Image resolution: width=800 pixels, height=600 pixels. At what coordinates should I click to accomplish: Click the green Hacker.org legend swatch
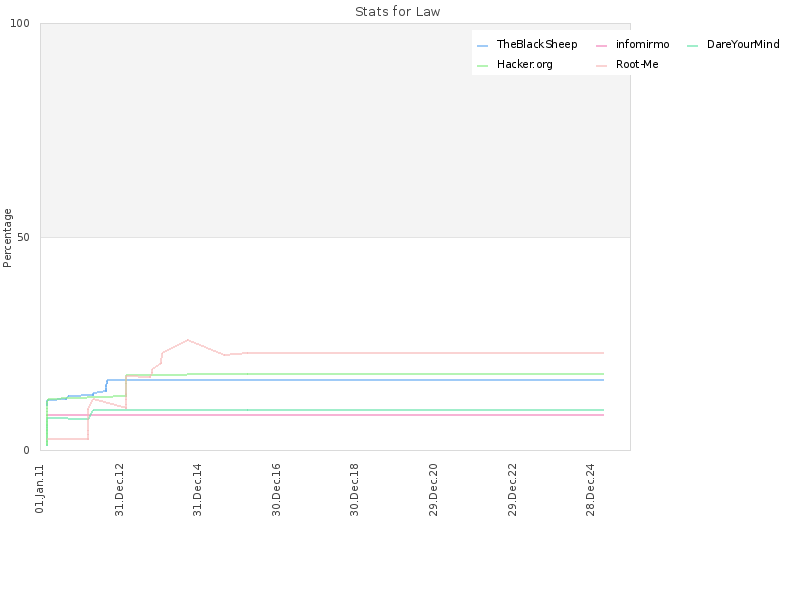click(483, 66)
